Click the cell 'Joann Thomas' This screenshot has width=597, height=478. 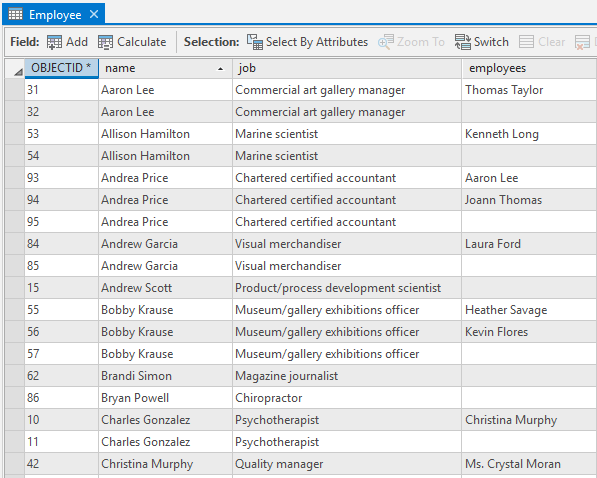pyautogui.click(x=529, y=200)
